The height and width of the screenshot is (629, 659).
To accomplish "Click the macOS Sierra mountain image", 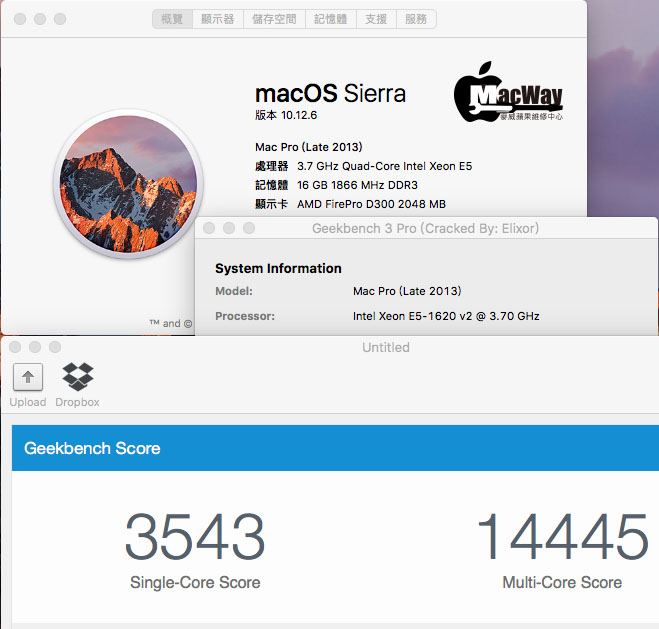I will coord(128,184).
